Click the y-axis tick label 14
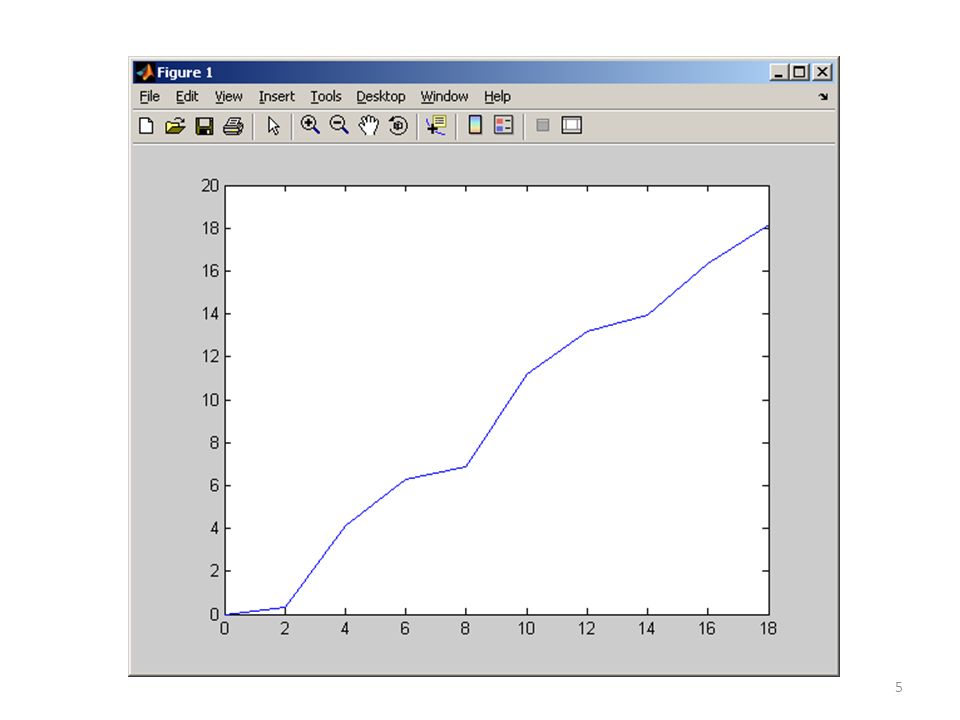The height and width of the screenshot is (720, 960). click(x=210, y=314)
